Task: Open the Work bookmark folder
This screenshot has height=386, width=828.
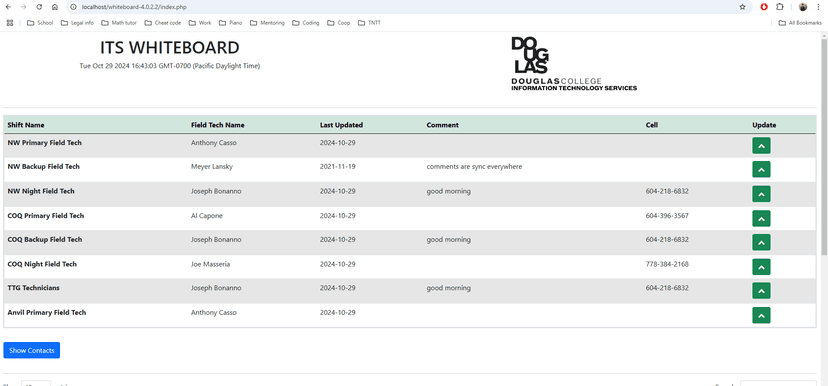Action: (200, 23)
